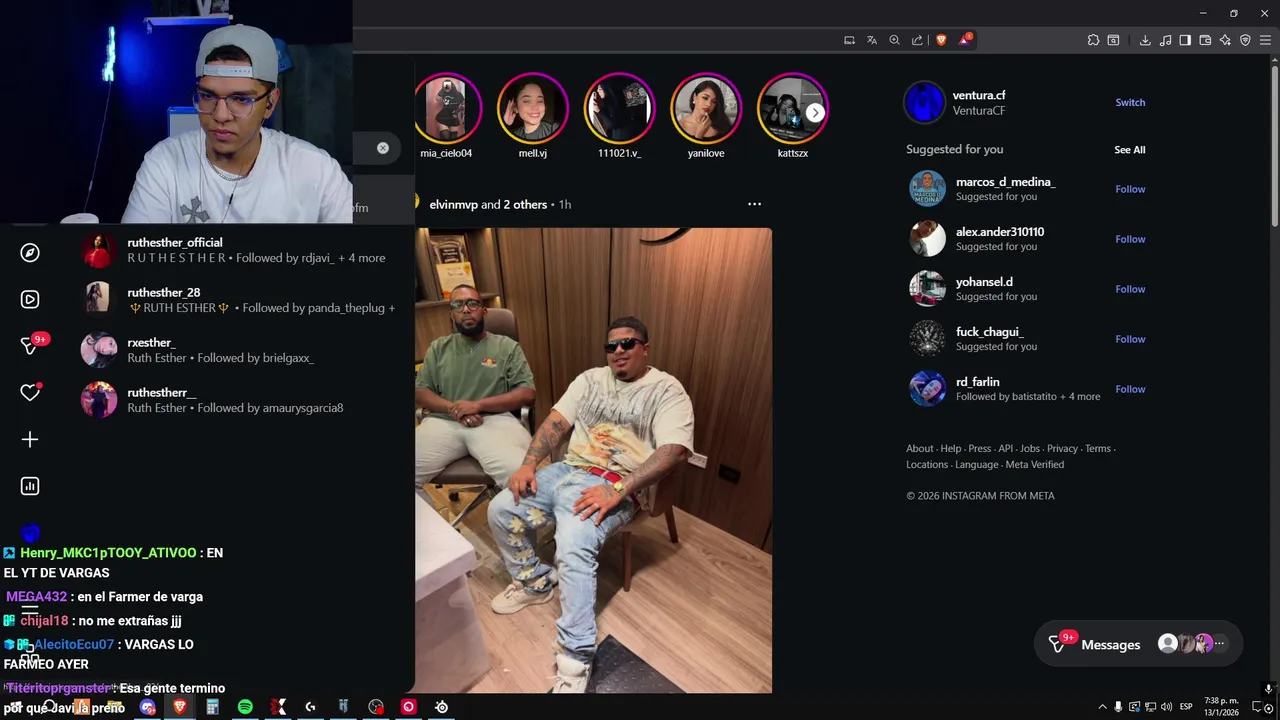Select ruthesther_28 search result
The height and width of the screenshot is (720, 1280).
coord(240,300)
